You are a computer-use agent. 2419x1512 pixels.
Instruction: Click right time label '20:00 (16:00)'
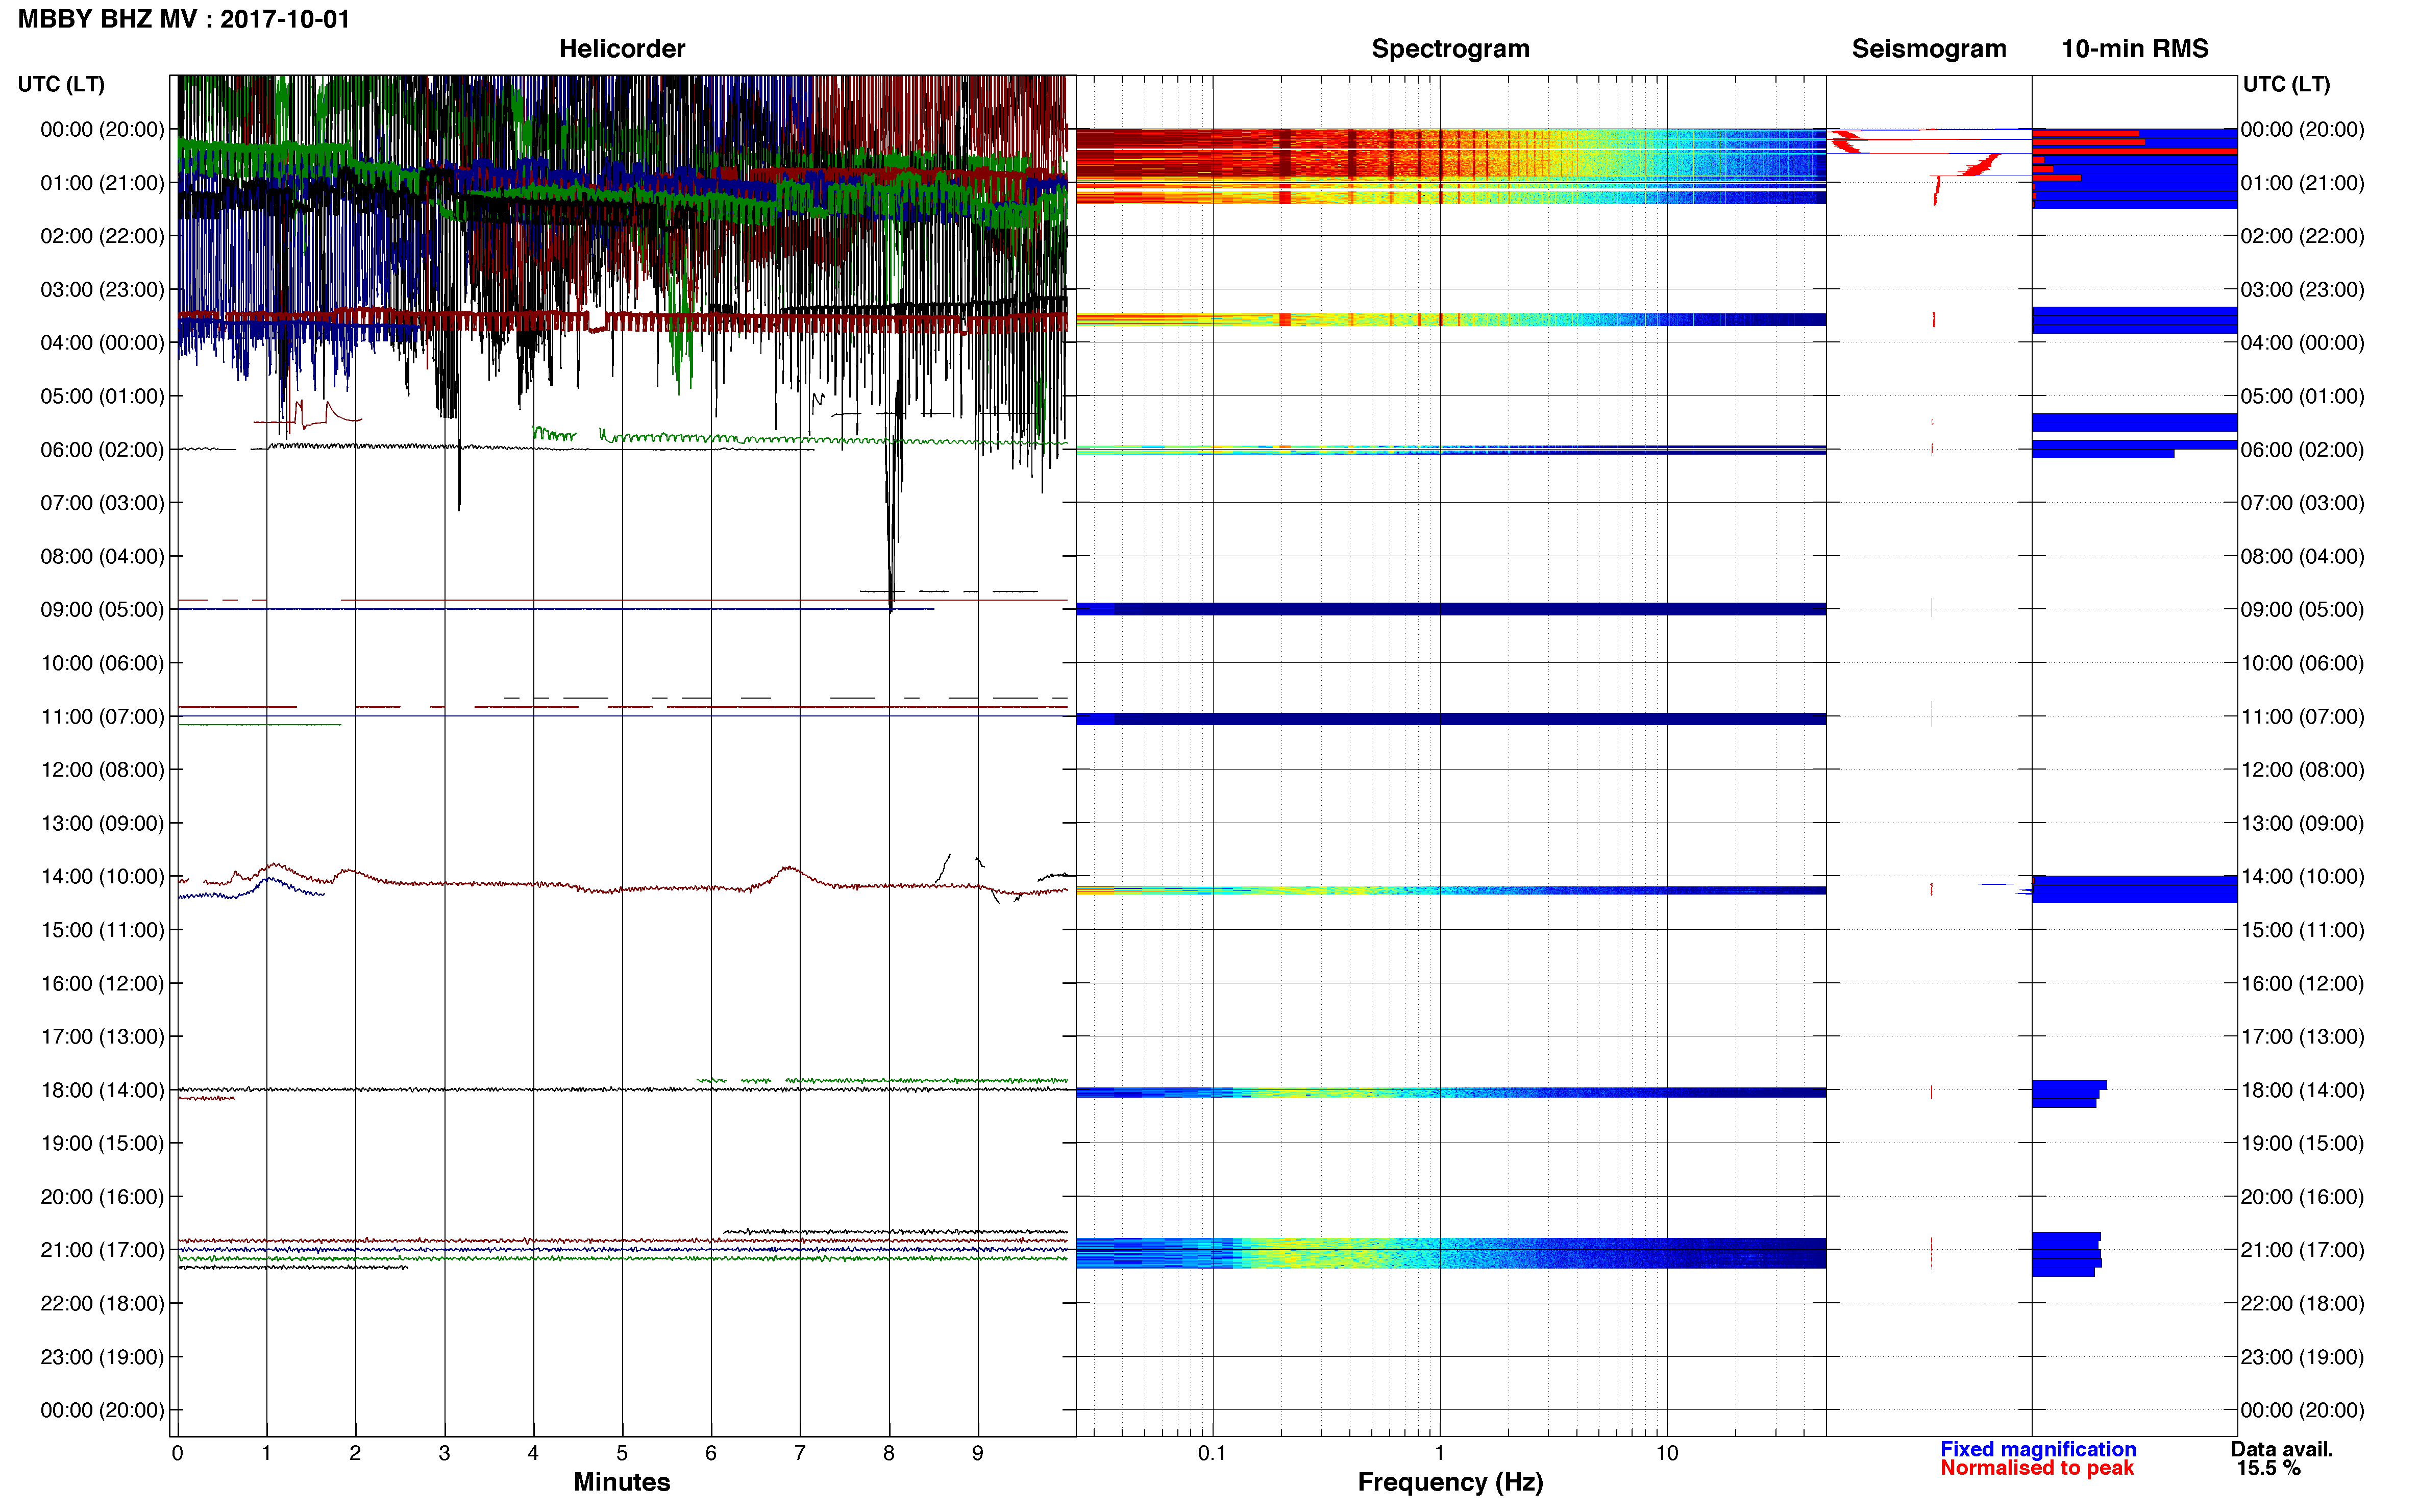(2302, 1197)
